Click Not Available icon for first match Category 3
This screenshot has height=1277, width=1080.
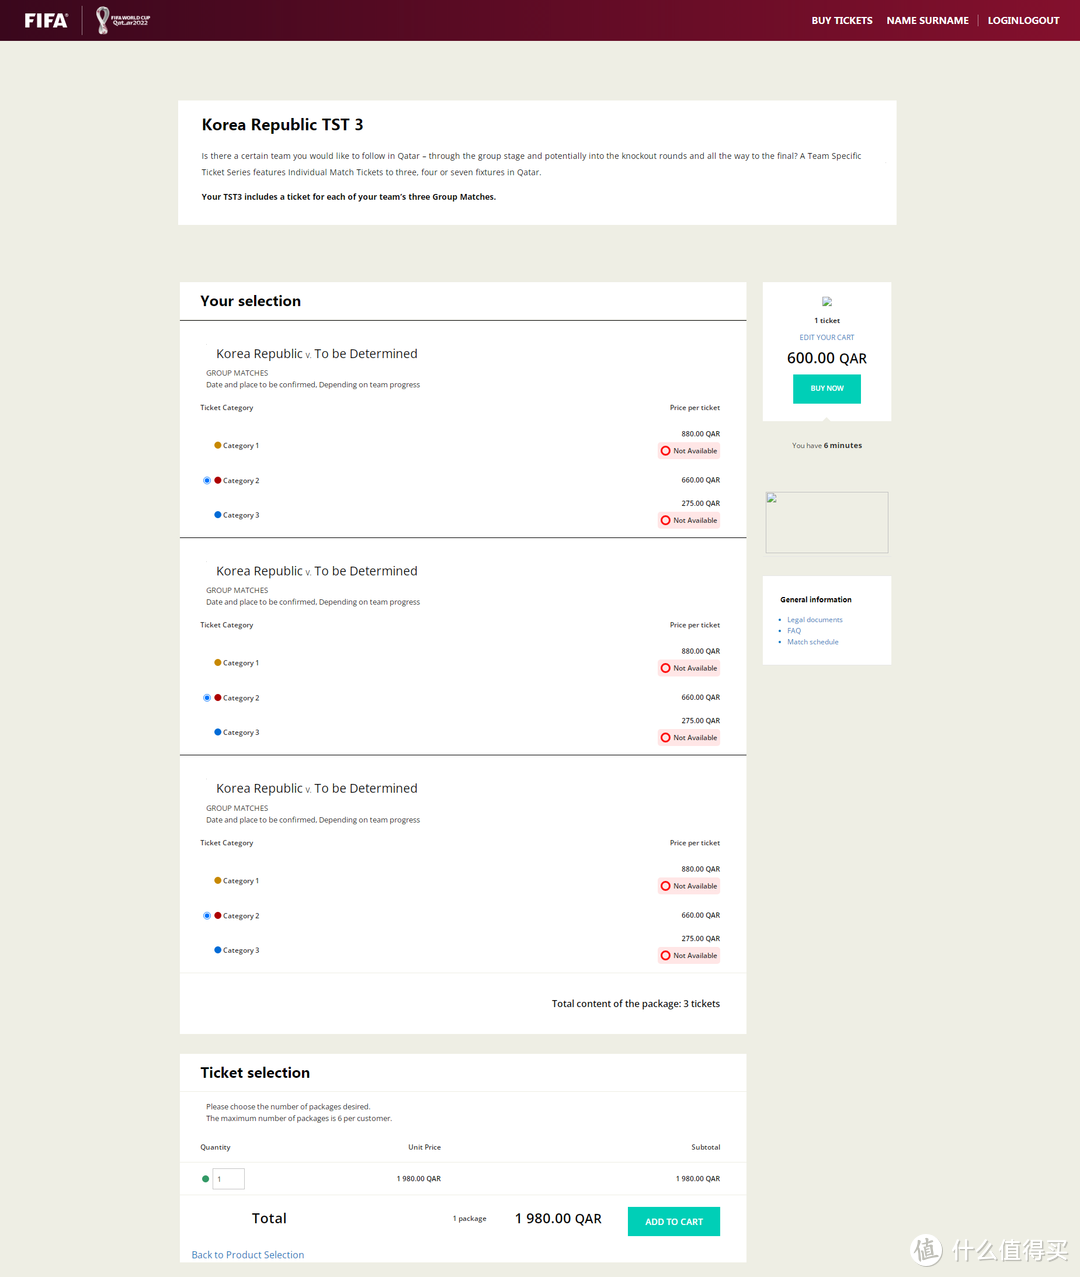[665, 520]
